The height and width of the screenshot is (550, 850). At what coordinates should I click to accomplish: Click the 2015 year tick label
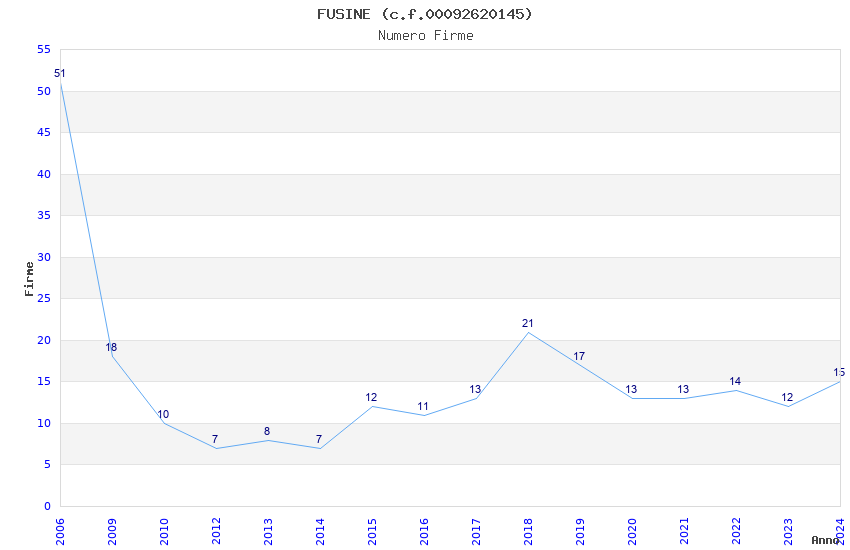[x=372, y=532]
